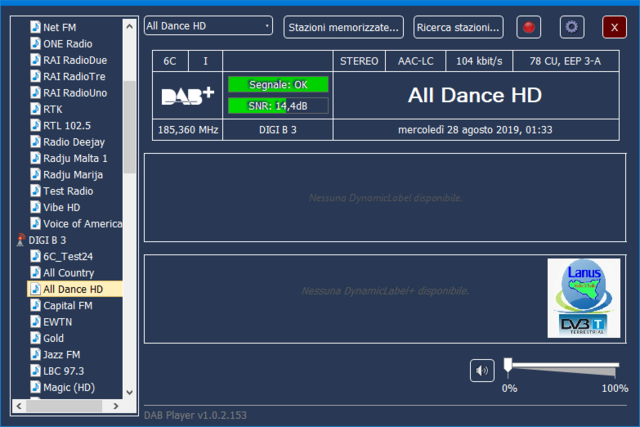Select highlighted All Dance HD in list

pyautogui.click(x=75, y=289)
